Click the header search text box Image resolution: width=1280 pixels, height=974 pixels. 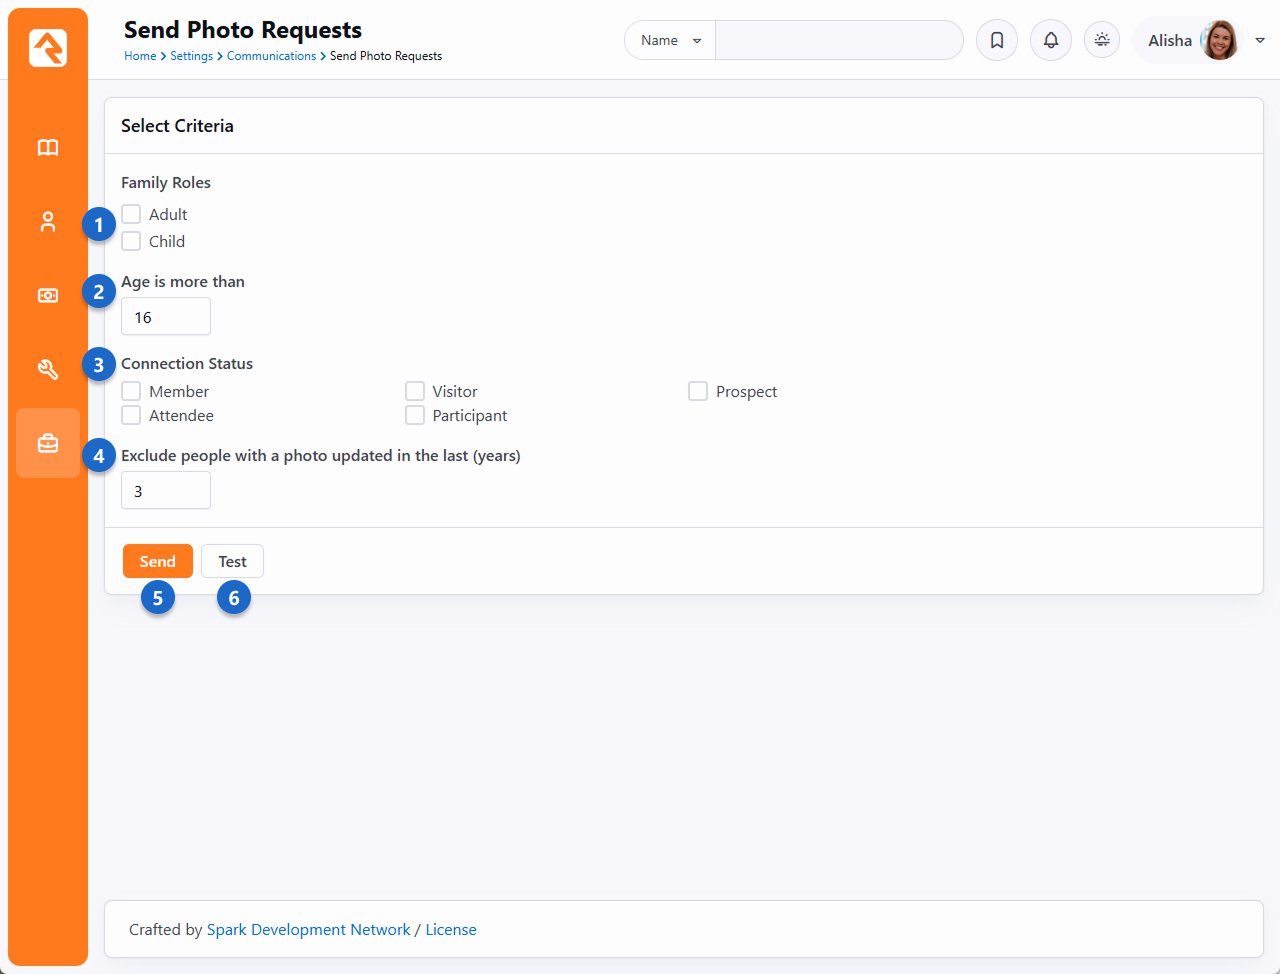[x=838, y=41]
